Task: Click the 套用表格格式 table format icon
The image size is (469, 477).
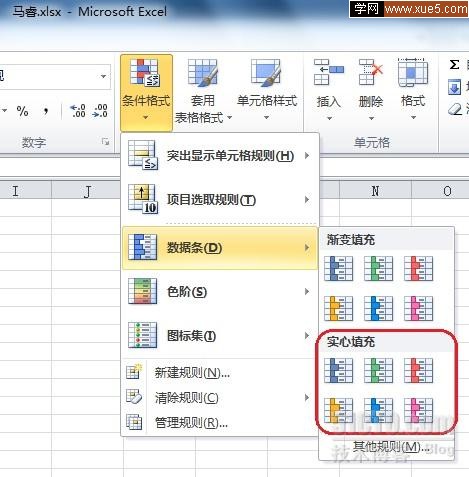Action: click(x=203, y=72)
